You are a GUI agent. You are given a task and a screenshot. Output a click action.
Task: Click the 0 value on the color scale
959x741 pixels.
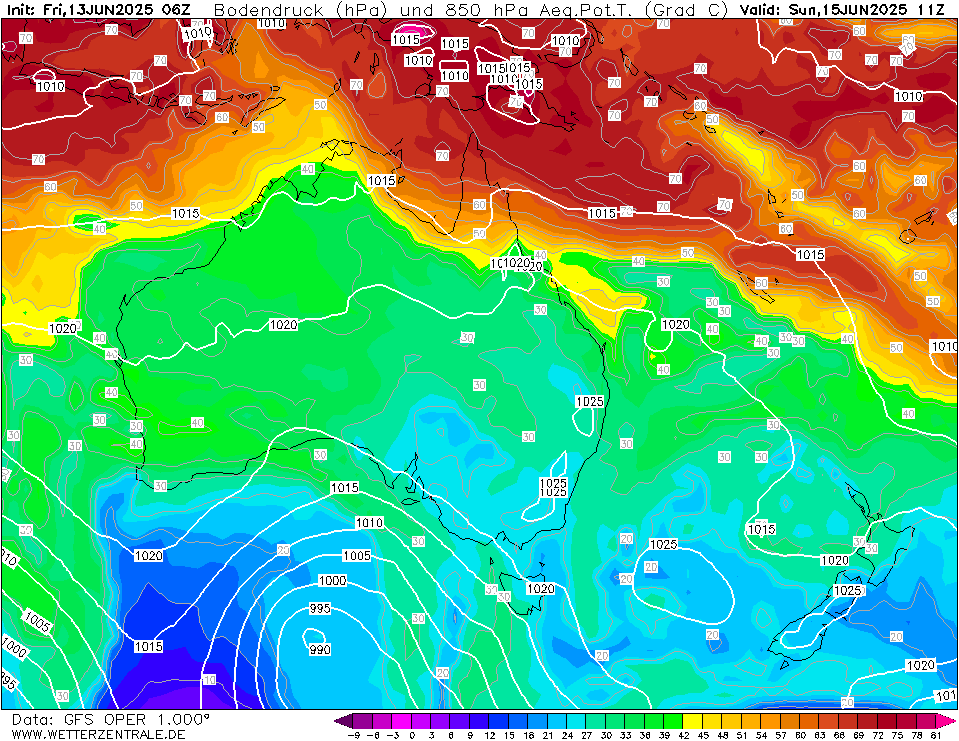click(x=412, y=735)
